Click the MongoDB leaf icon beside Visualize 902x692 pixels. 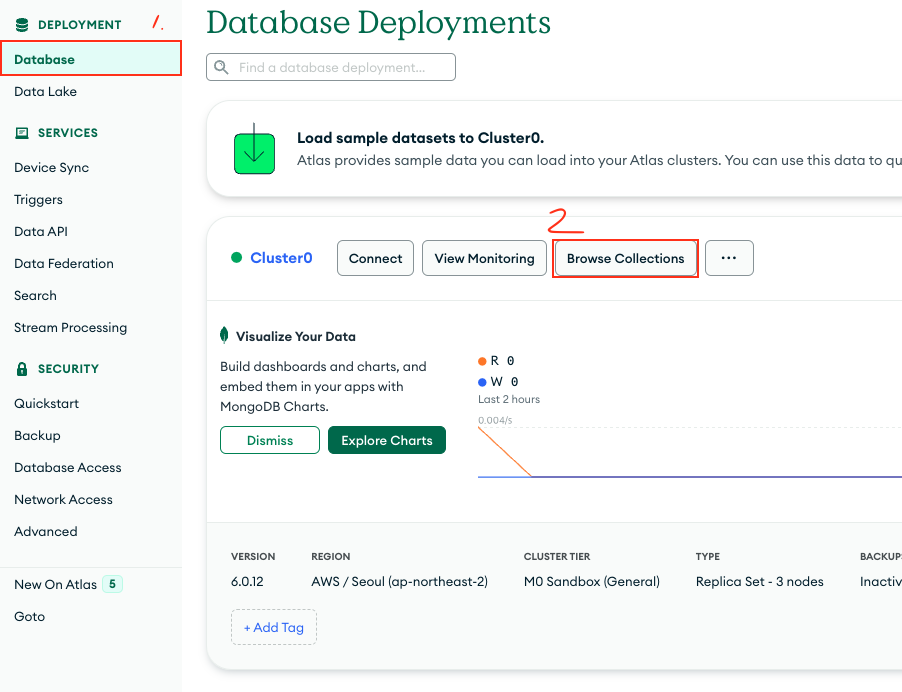click(x=224, y=335)
